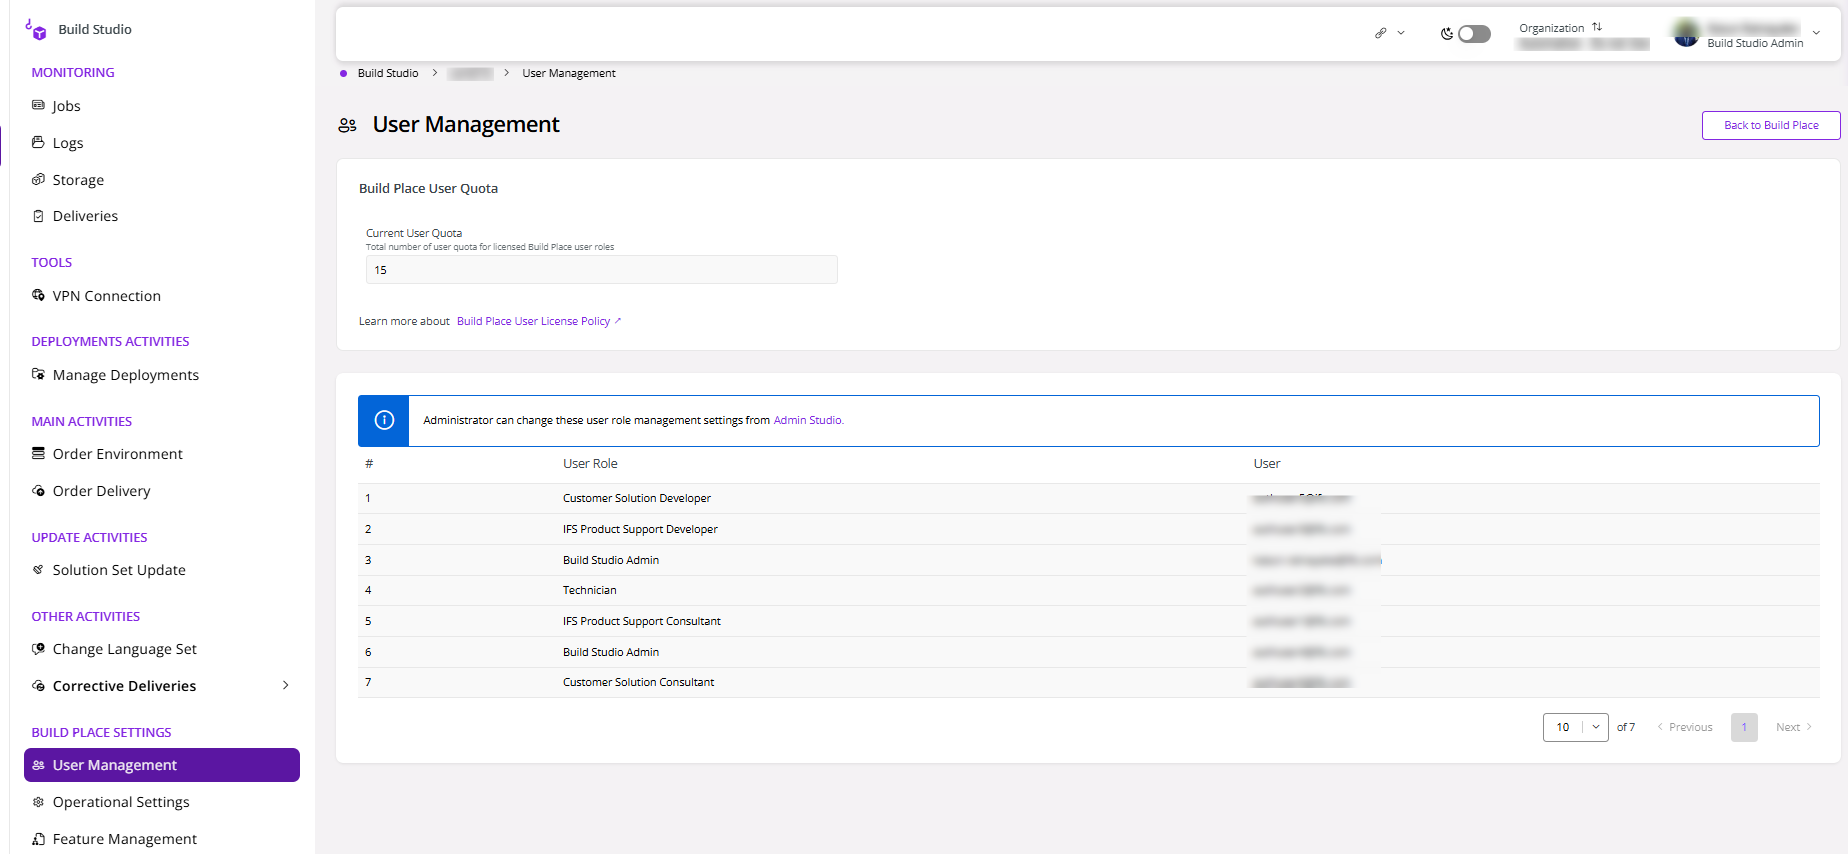Open Build Place User License Policy link
The image size is (1848, 854).
(533, 321)
